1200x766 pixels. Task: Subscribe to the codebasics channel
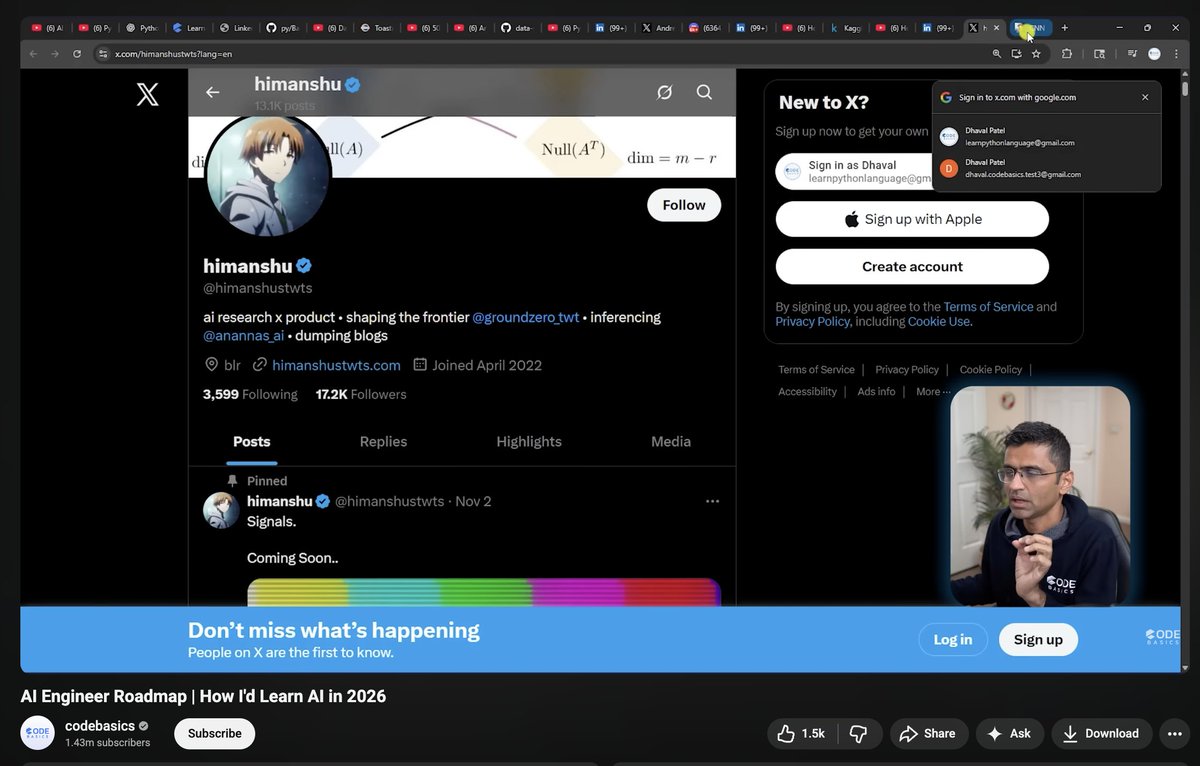tap(214, 733)
